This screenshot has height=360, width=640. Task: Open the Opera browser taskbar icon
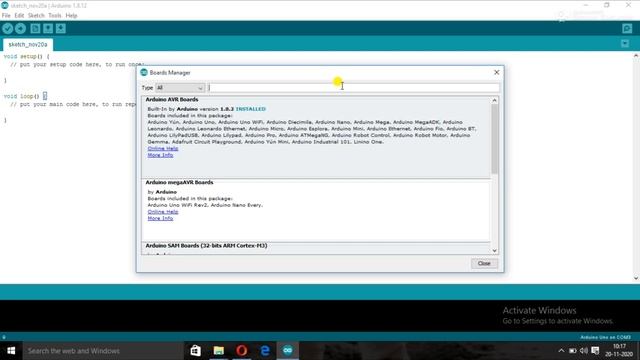[x=242, y=351]
